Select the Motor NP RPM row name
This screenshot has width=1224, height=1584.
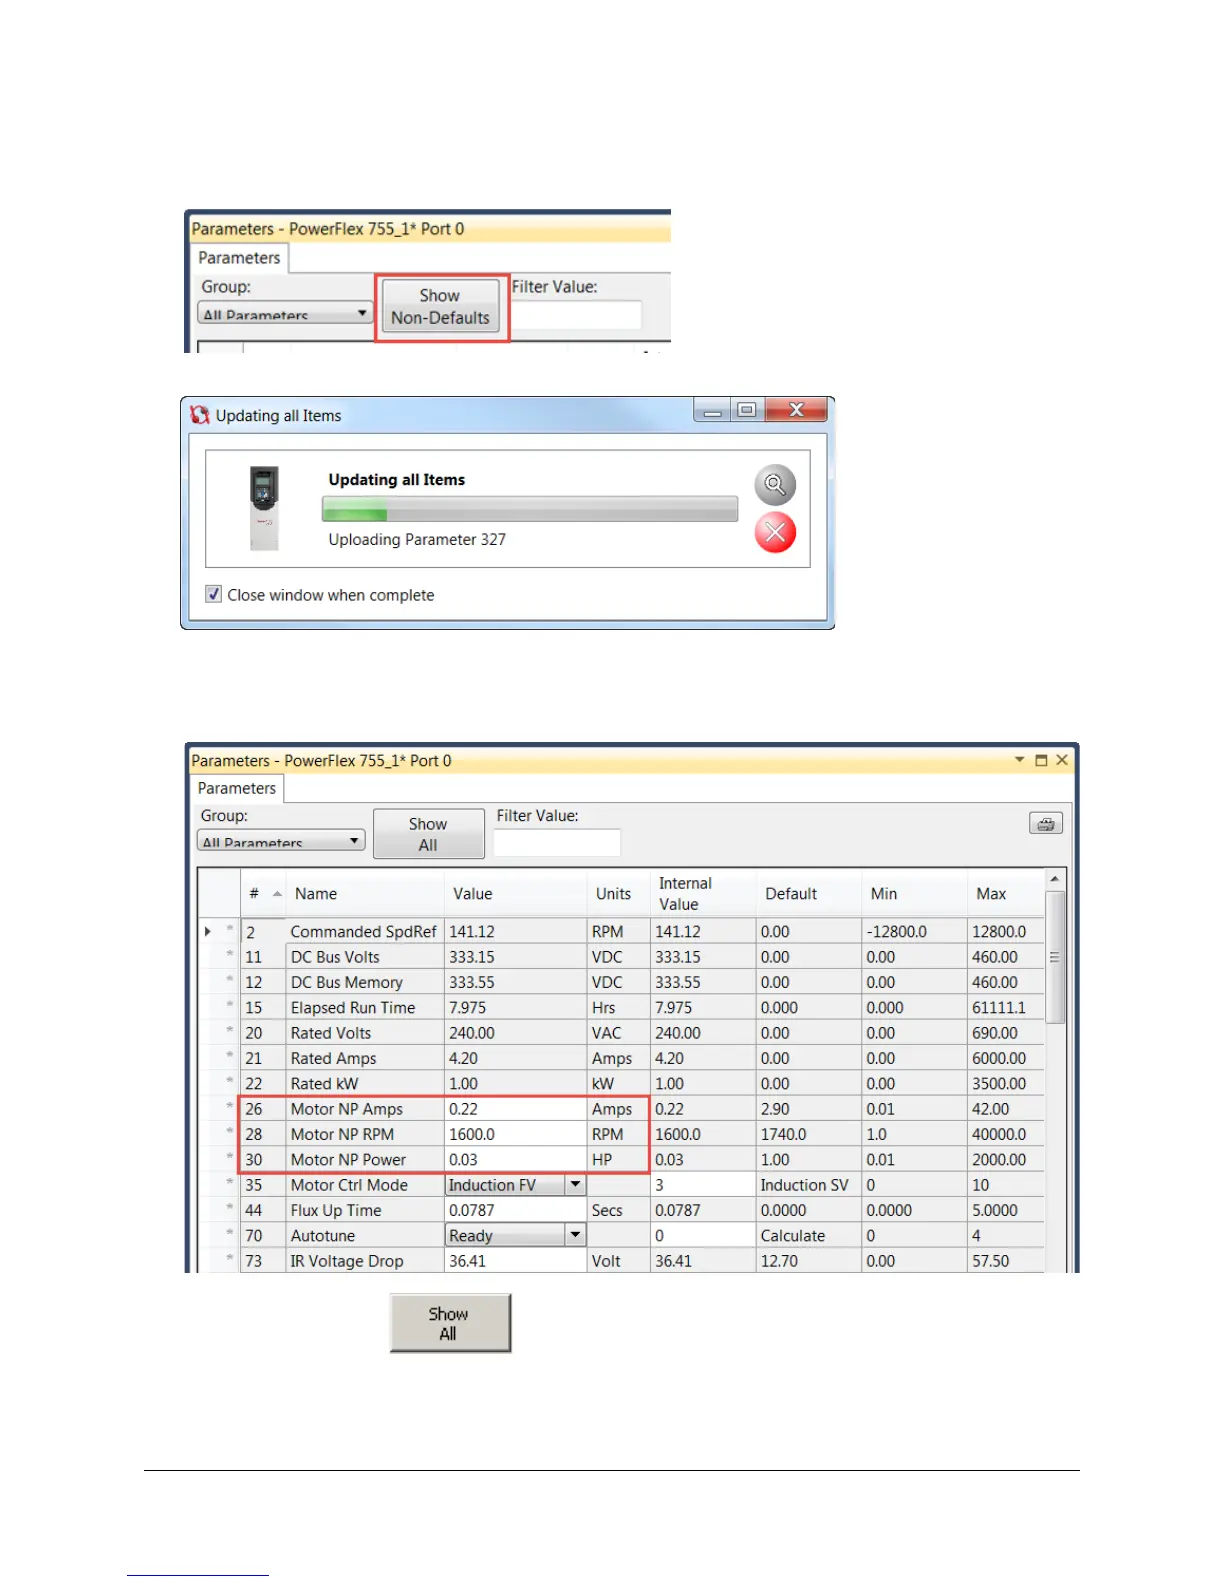tap(342, 1134)
